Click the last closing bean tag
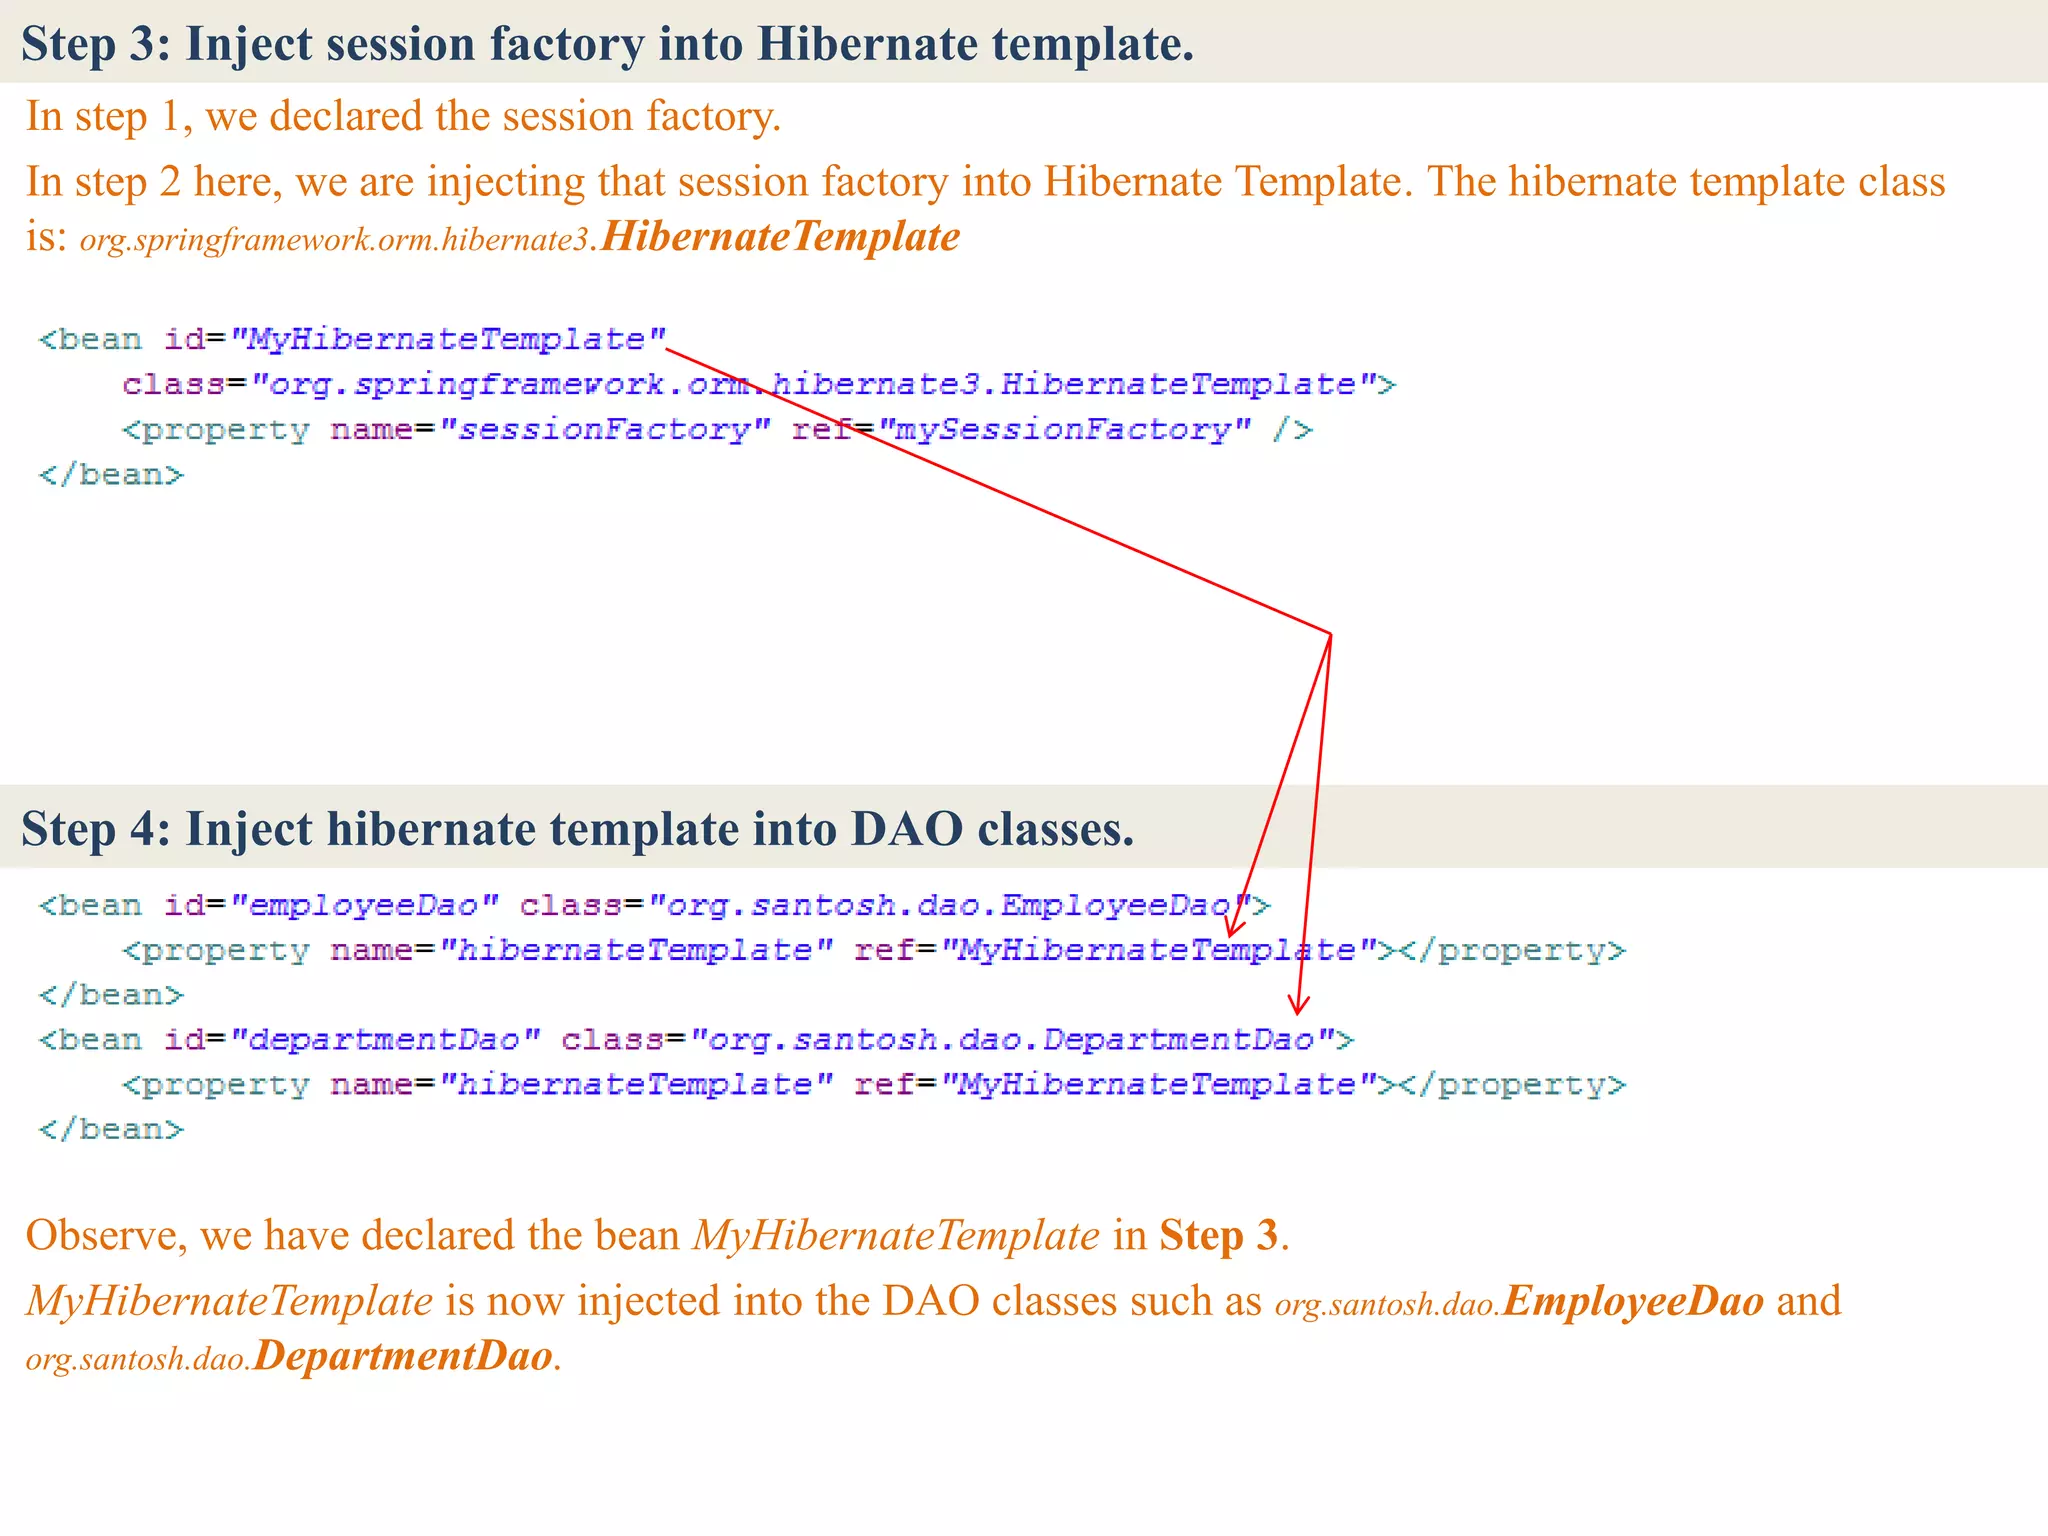2048x1536 pixels. [x=111, y=1130]
